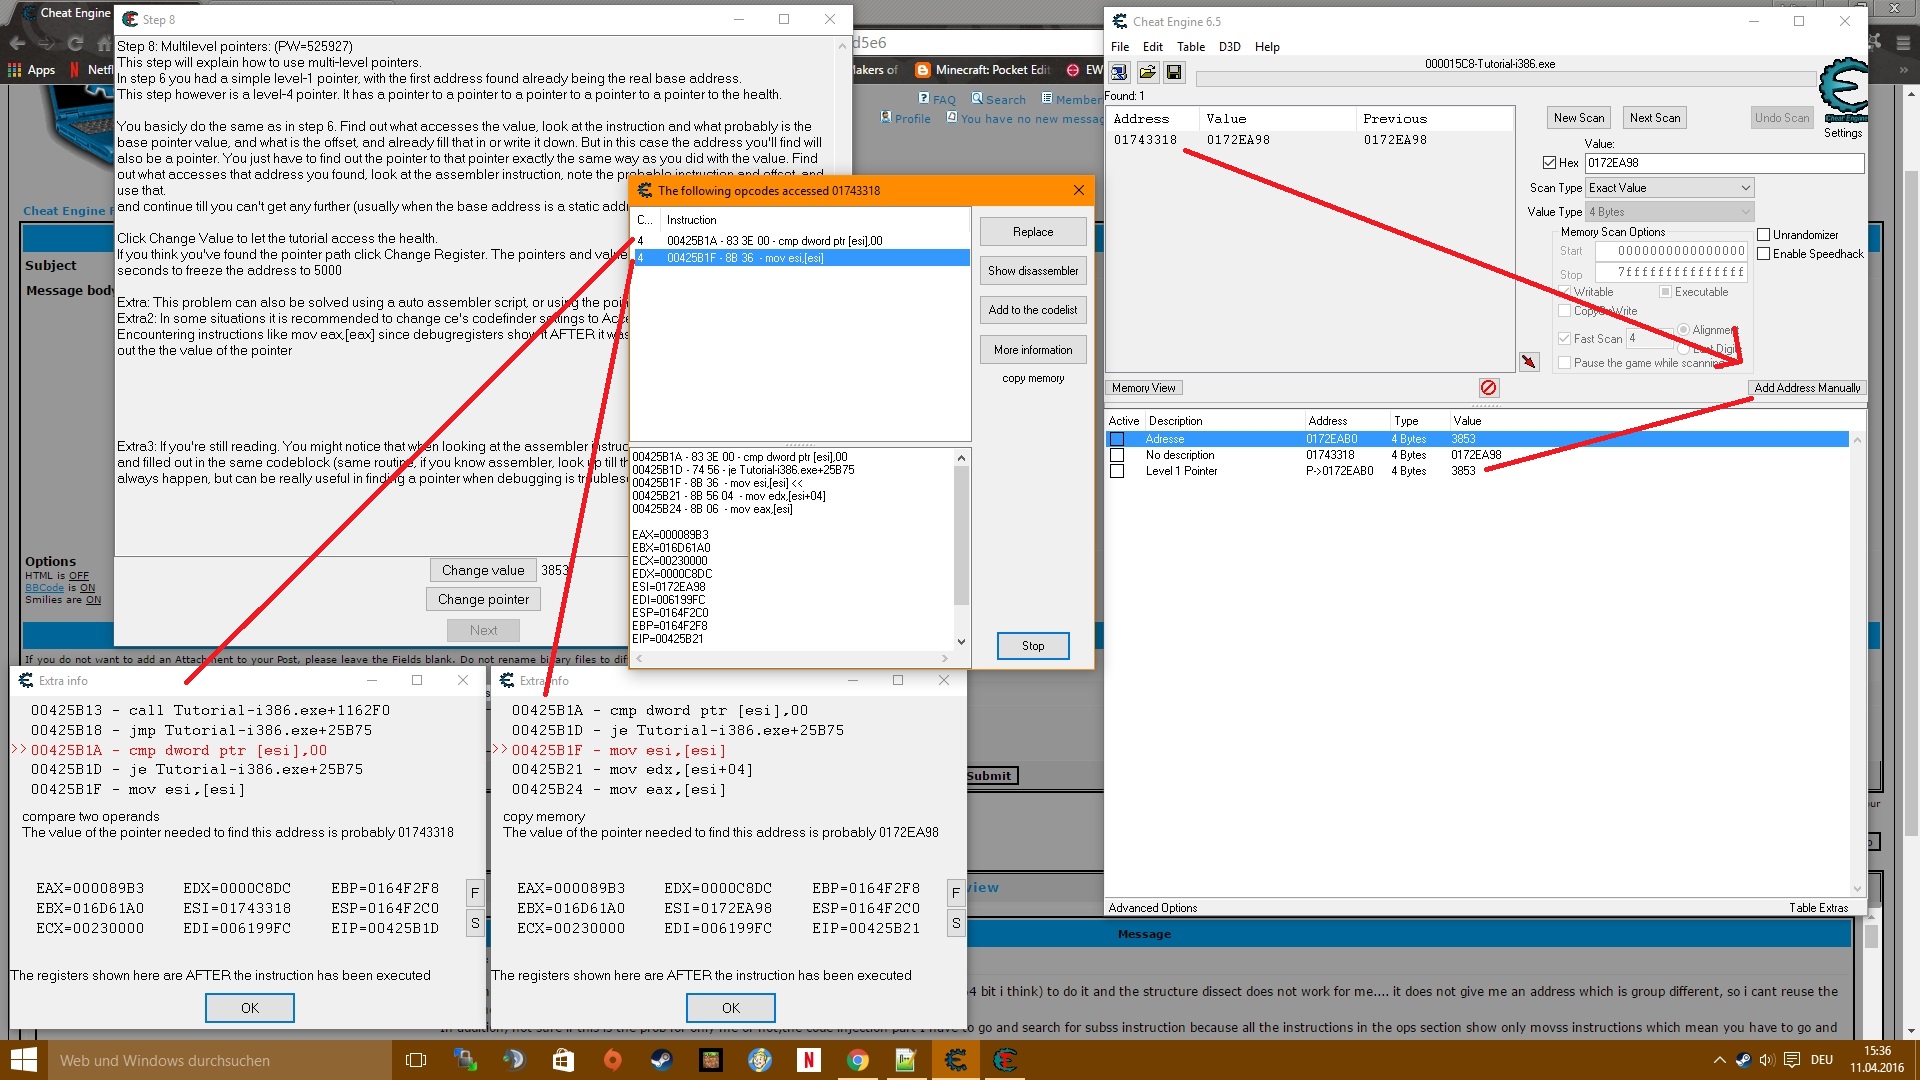The width and height of the screenshot is (1920, 1080).
Task: Click the S button in right Extra info window
Action: (956, 923)
